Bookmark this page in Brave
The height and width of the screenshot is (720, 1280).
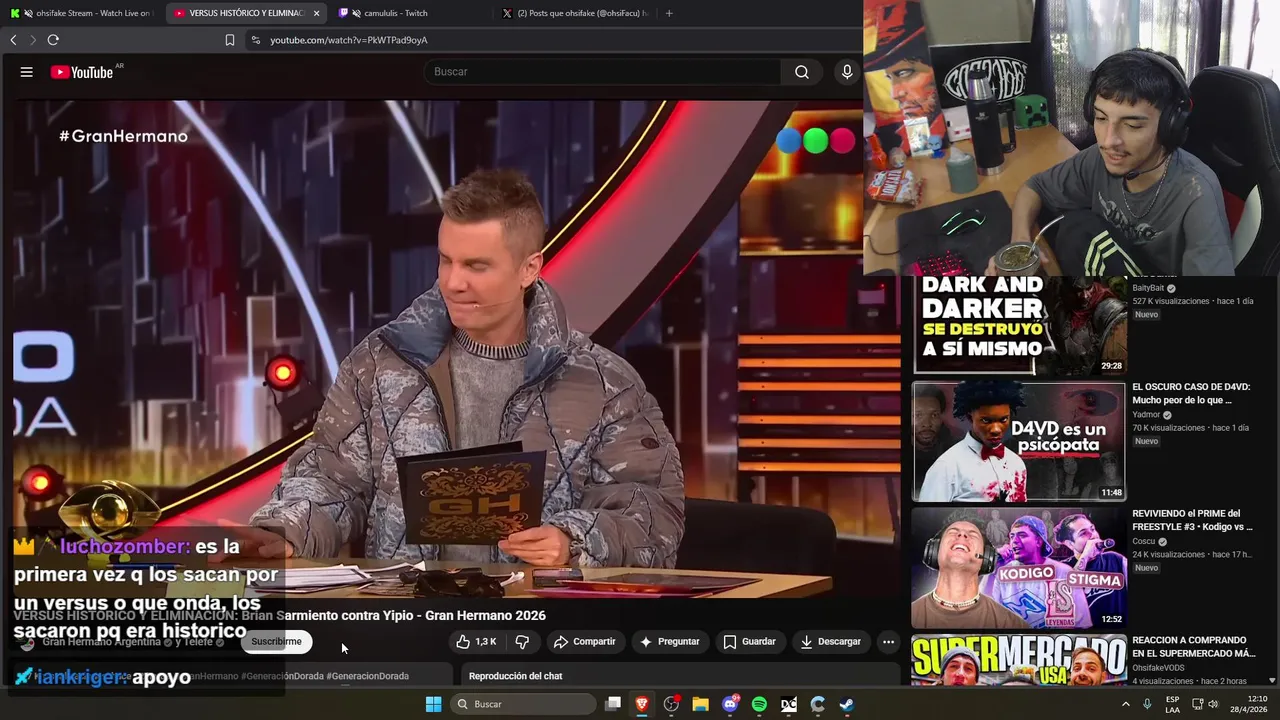[x=230, y=40]
